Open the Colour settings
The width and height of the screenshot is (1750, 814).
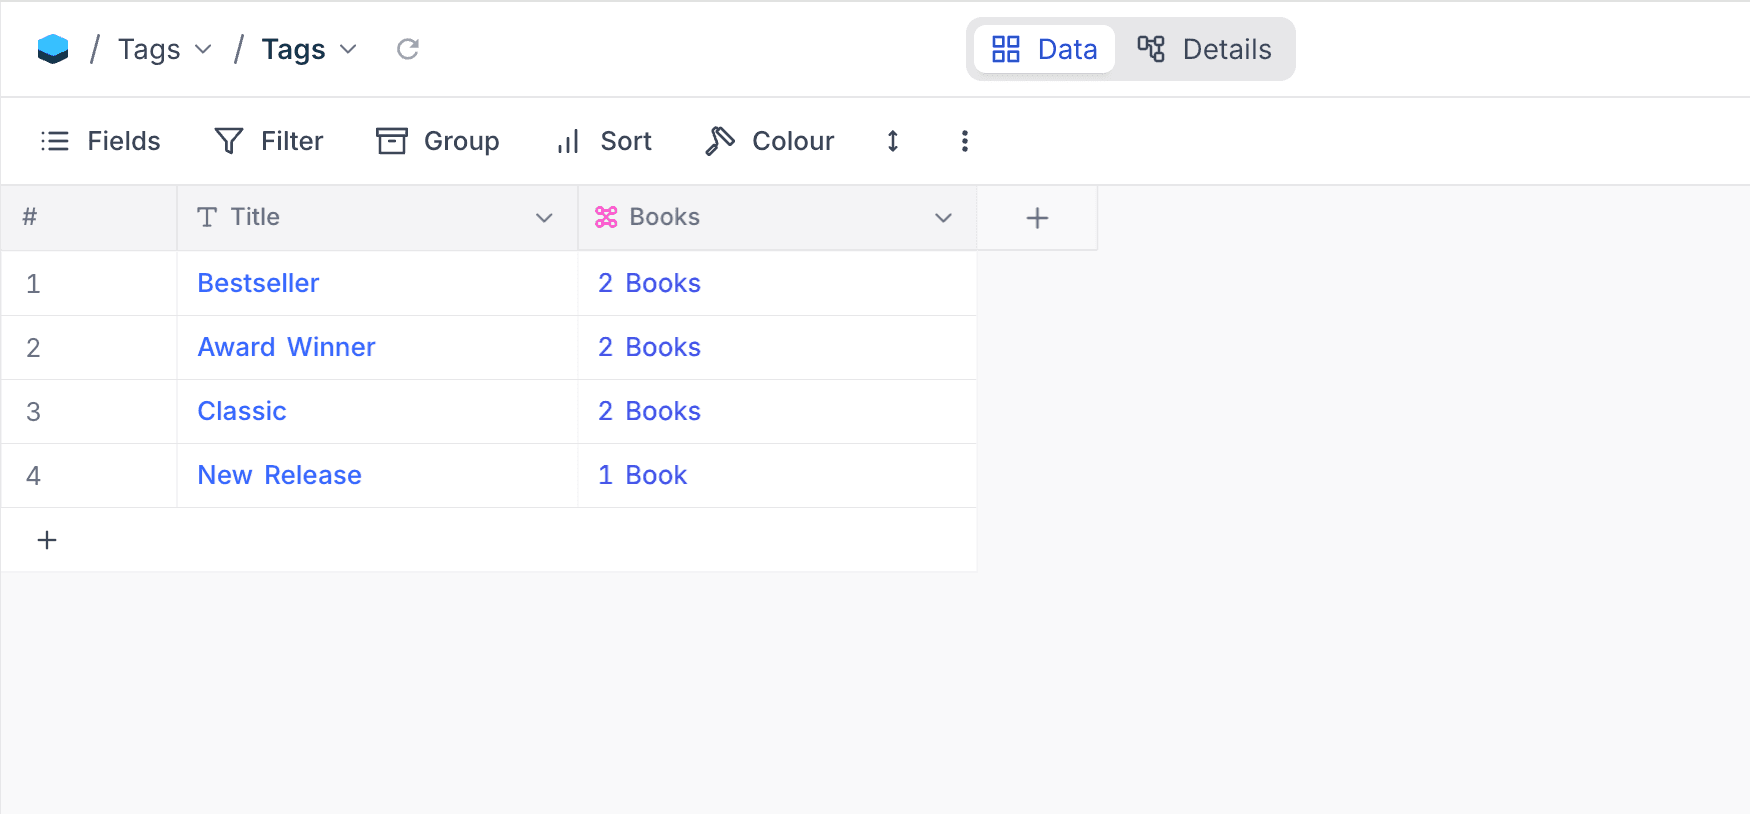(x=769, y=141)
